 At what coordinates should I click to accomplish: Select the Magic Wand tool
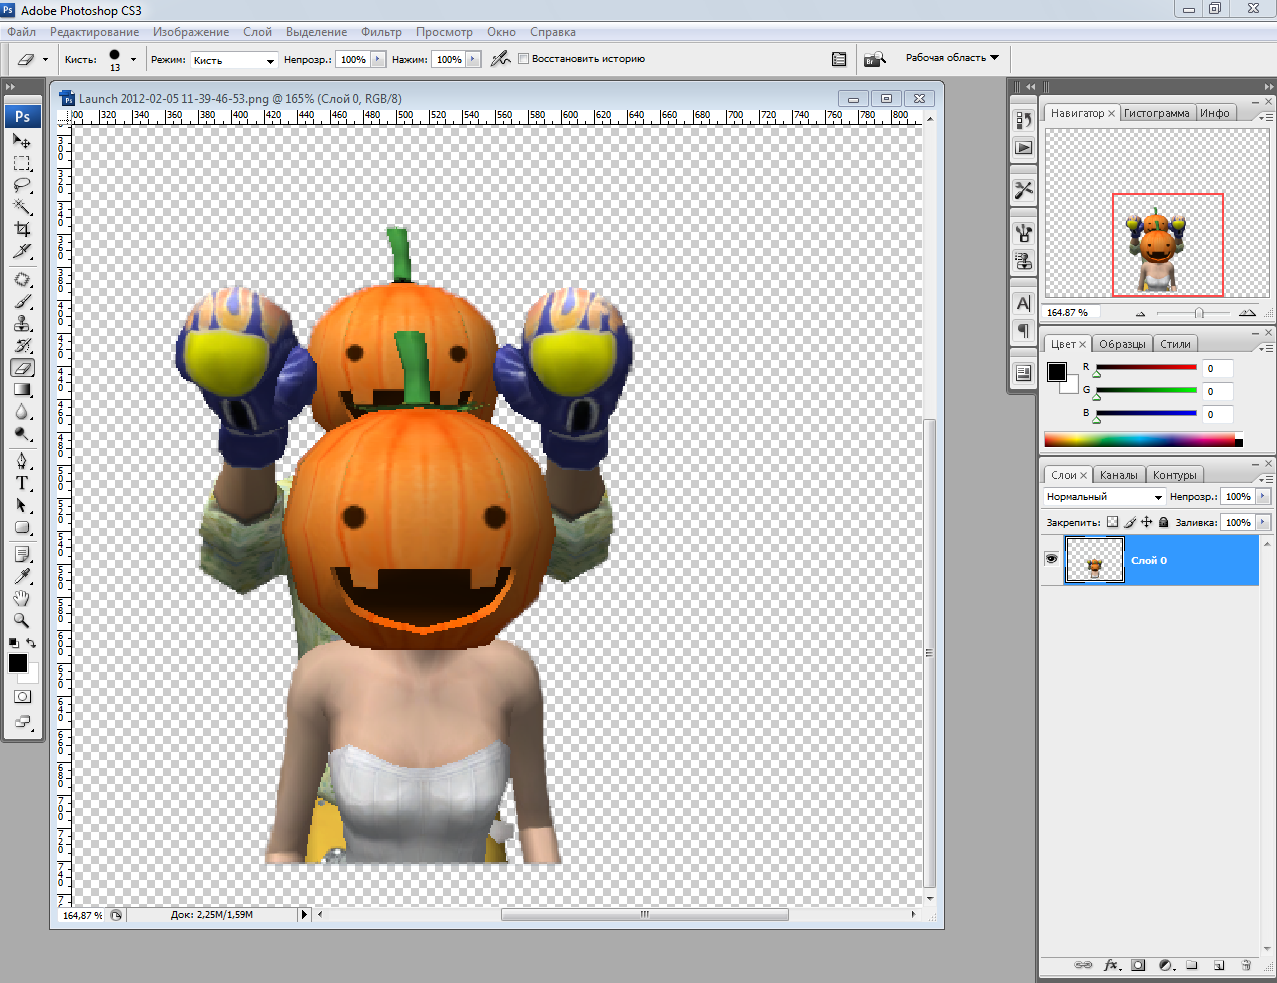coord(22,207)
